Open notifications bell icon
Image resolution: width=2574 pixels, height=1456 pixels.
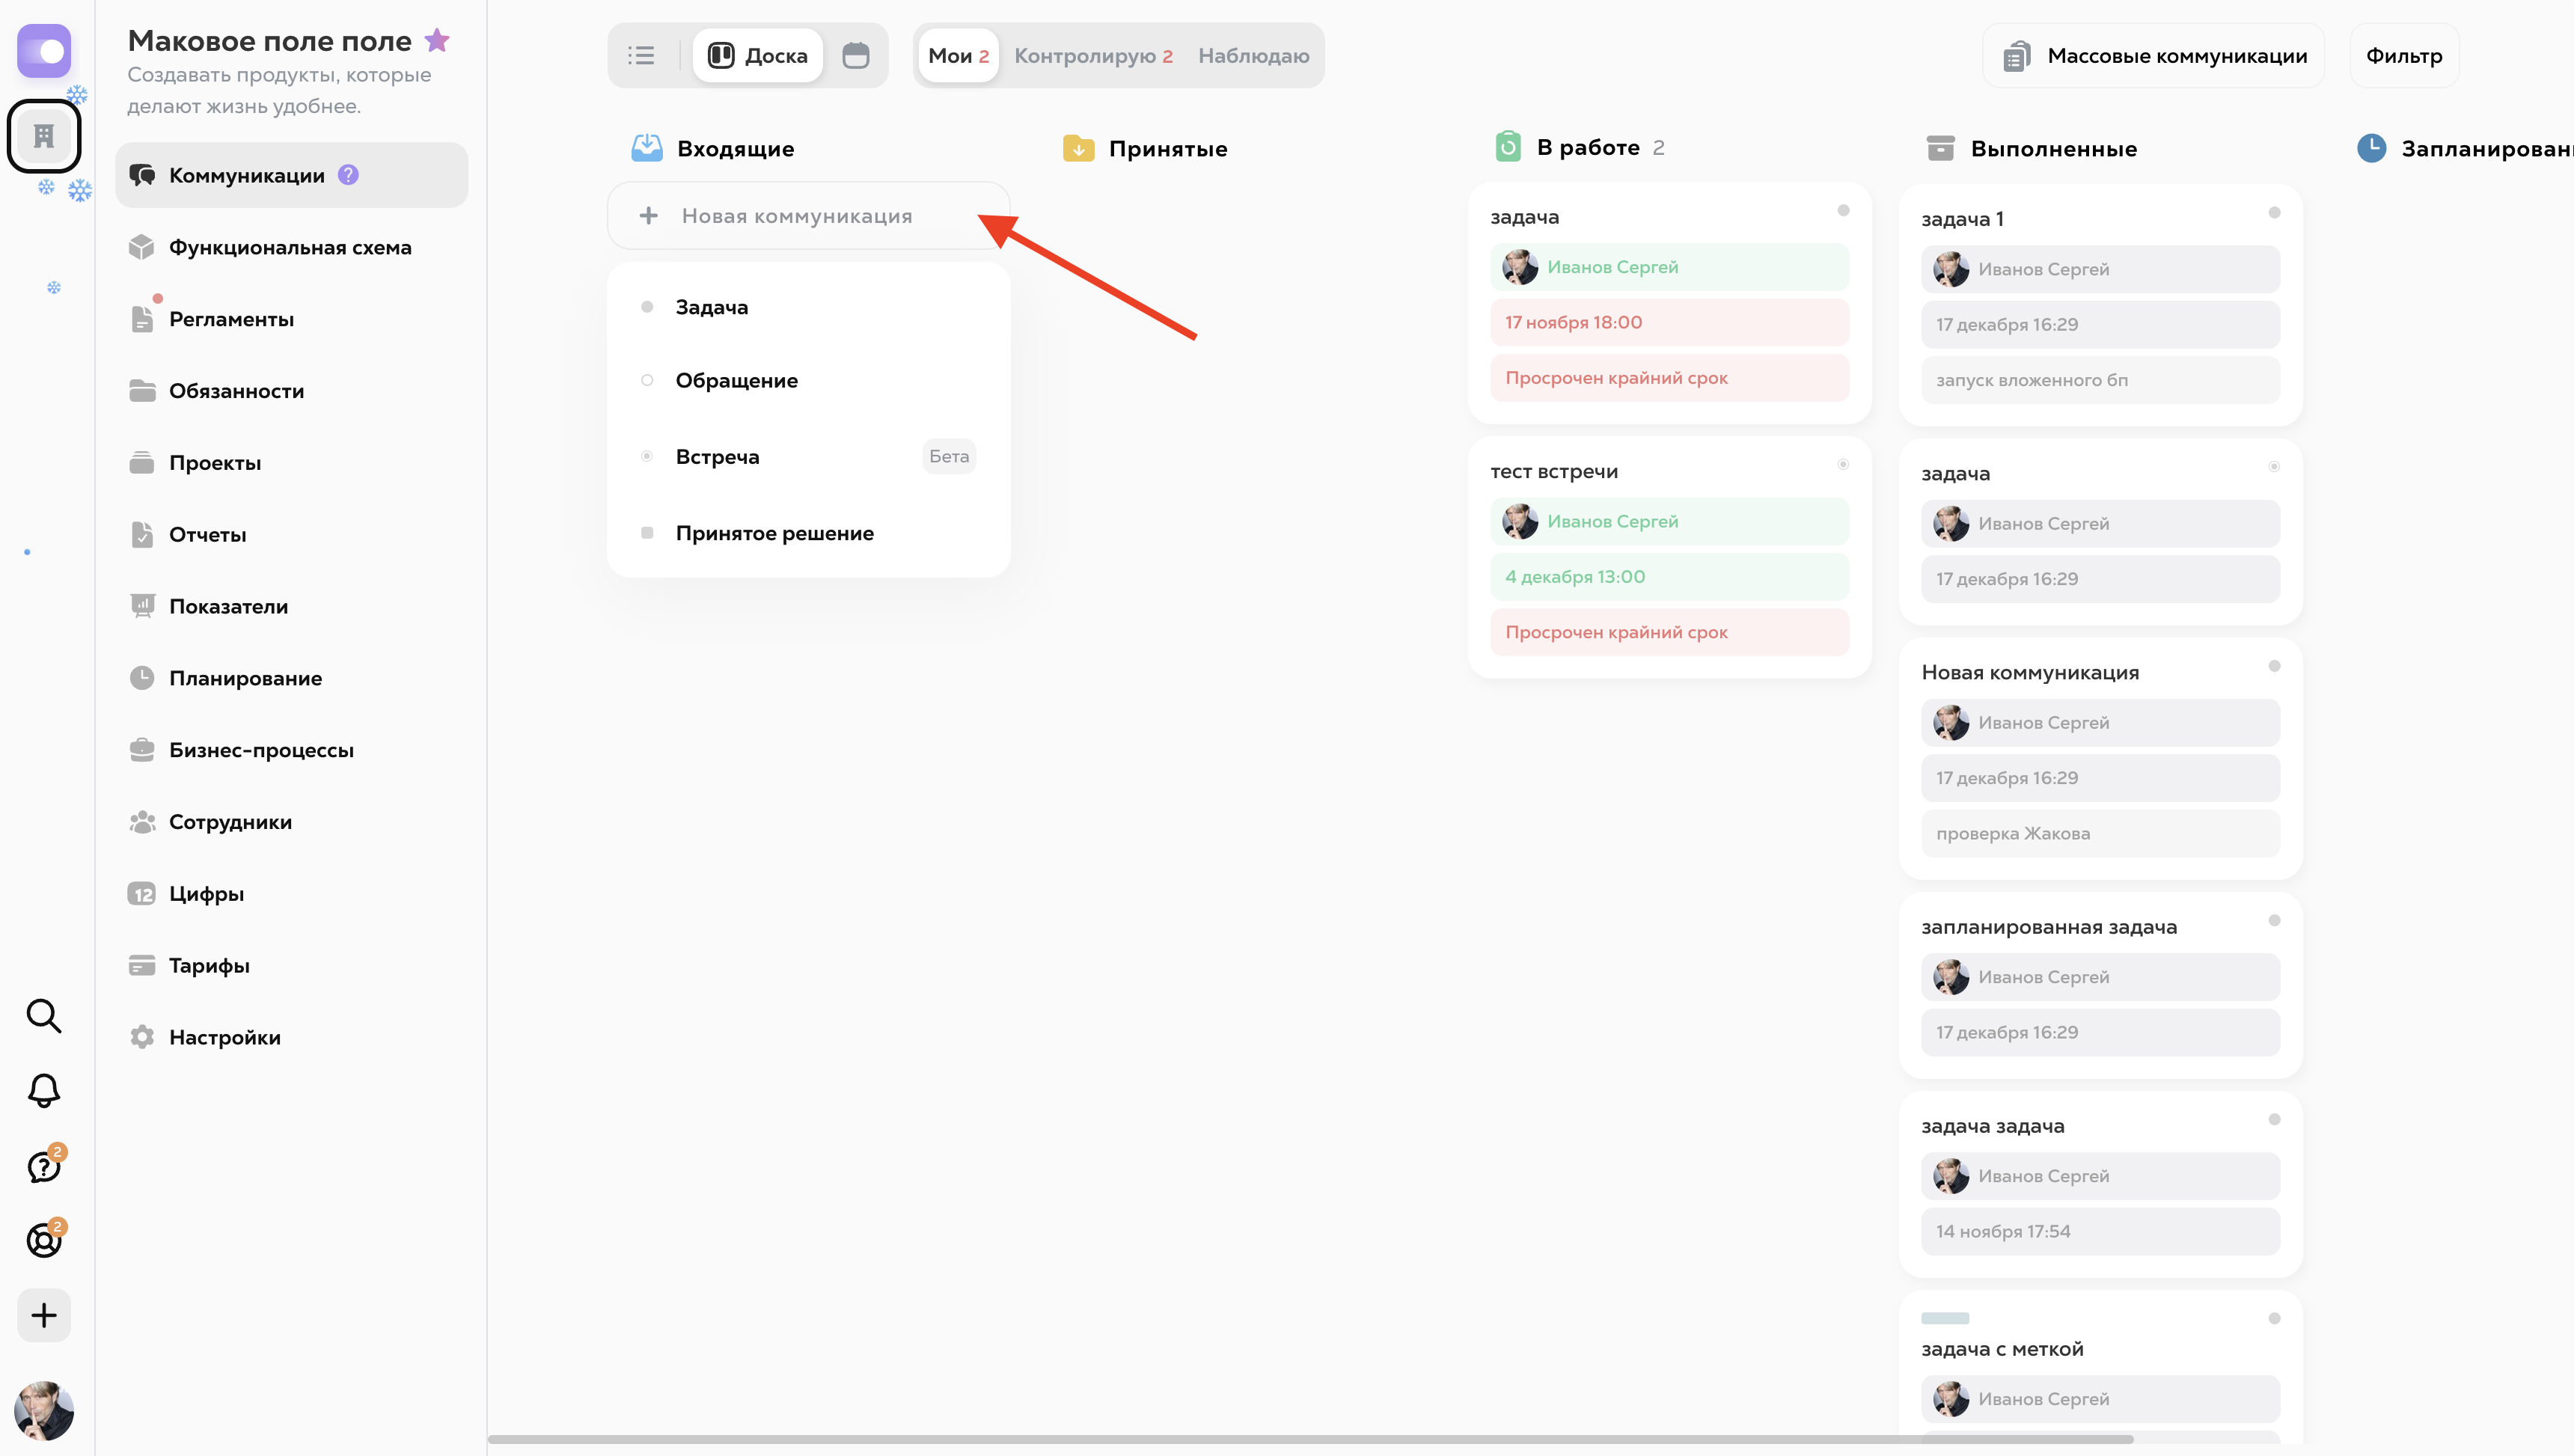[x=43, y=1090]
